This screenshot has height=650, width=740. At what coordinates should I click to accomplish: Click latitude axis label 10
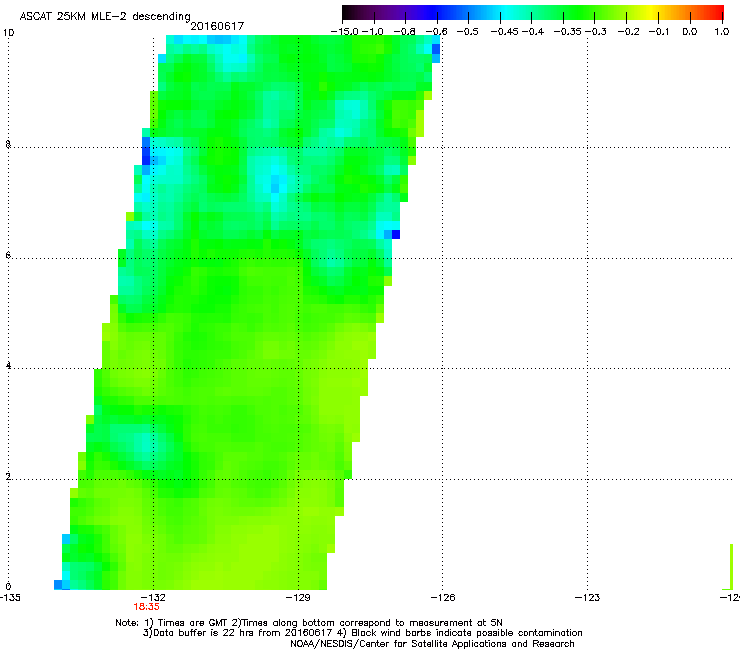pyautogui.click(x=8, y=33)
